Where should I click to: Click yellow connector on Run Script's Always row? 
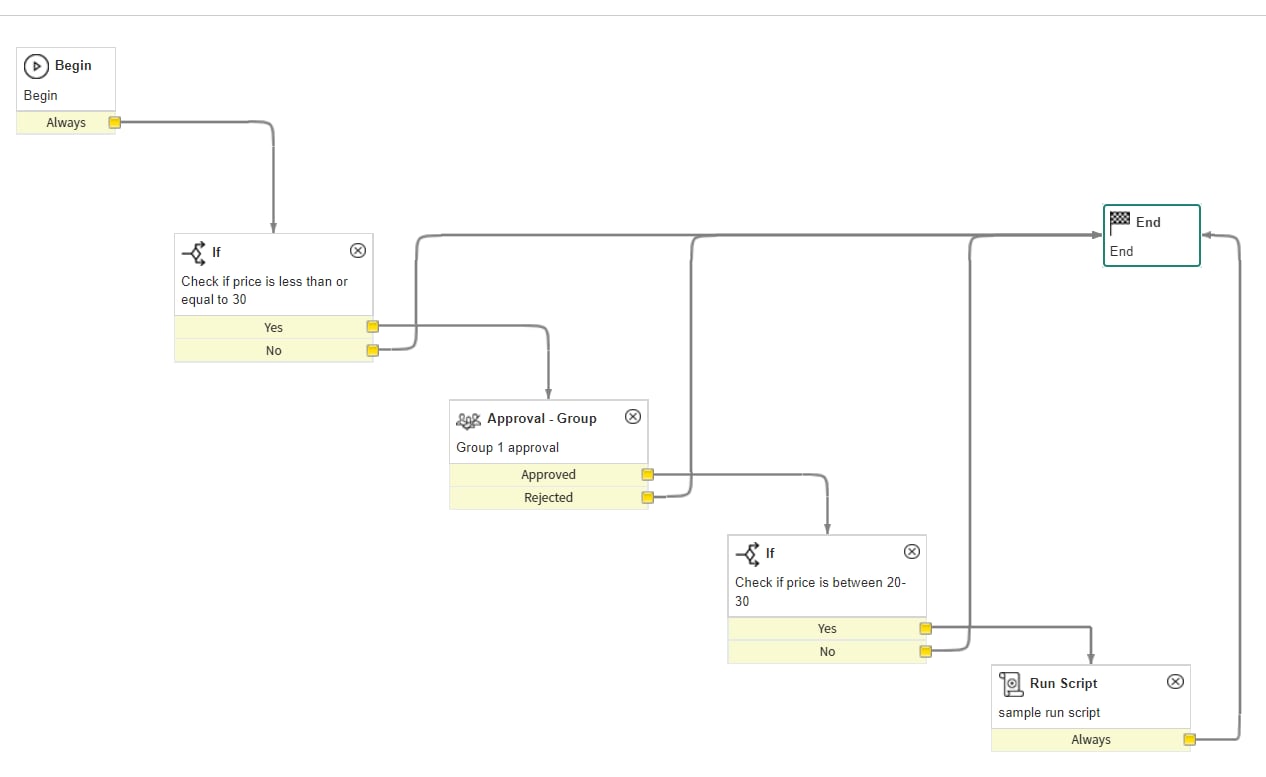coord(1189,740)
